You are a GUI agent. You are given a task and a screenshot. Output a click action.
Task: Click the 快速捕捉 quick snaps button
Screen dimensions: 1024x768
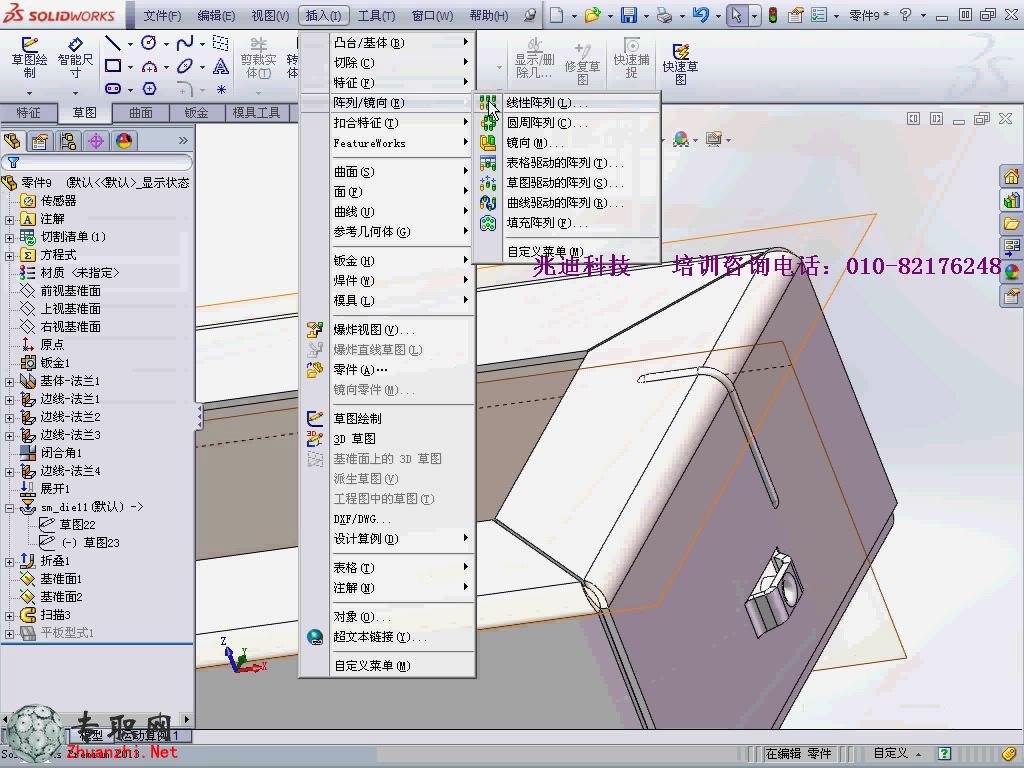tap(632, 59)
